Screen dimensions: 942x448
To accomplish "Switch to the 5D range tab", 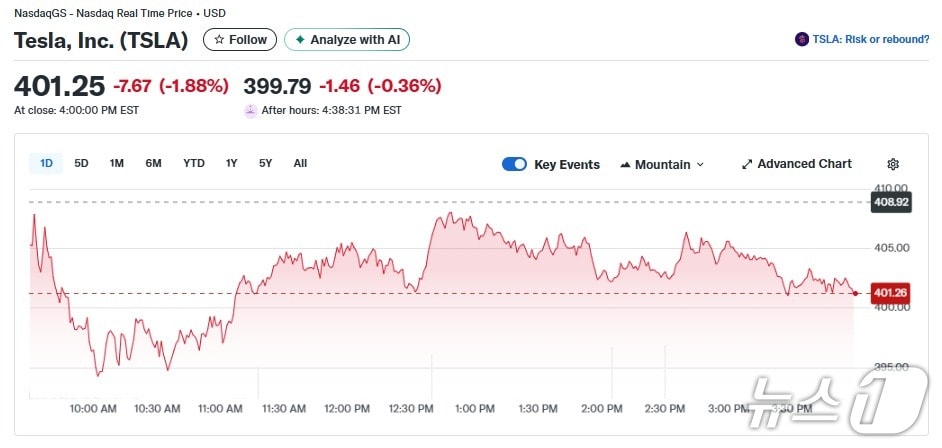I will pos(81,163).
